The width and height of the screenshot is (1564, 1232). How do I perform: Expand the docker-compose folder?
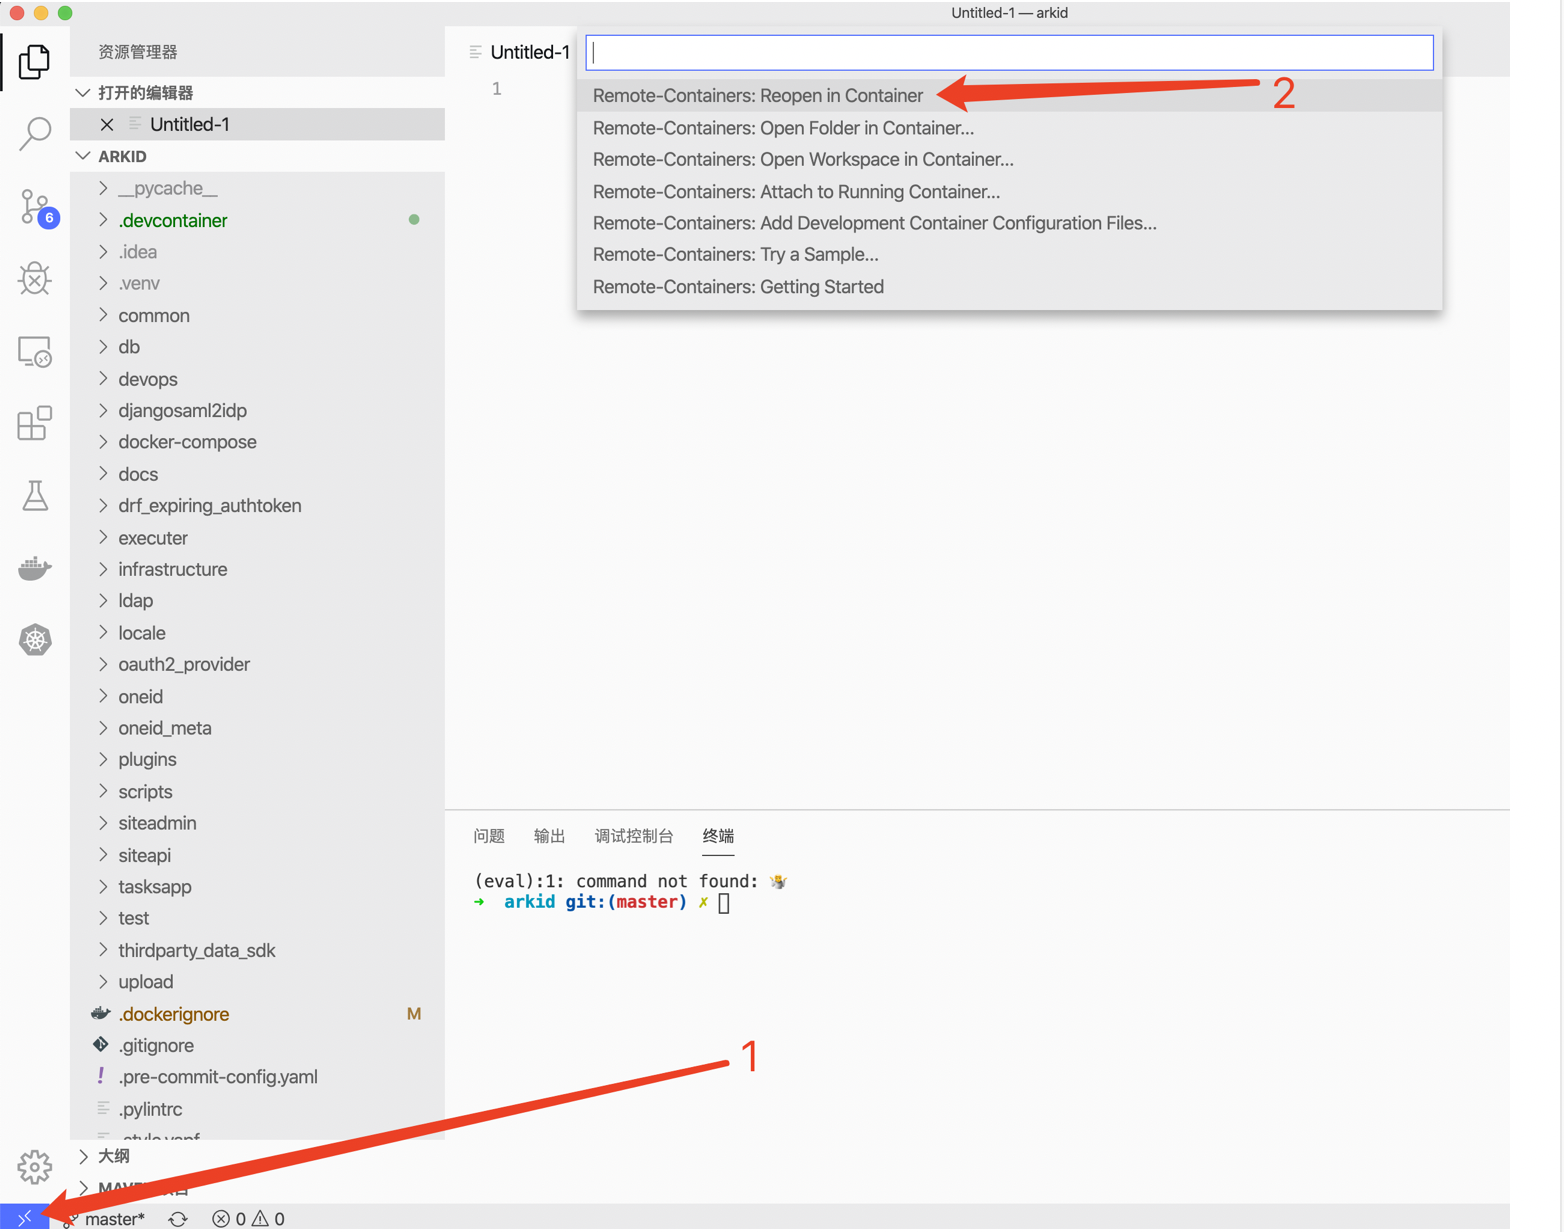(x=257, y=442)
